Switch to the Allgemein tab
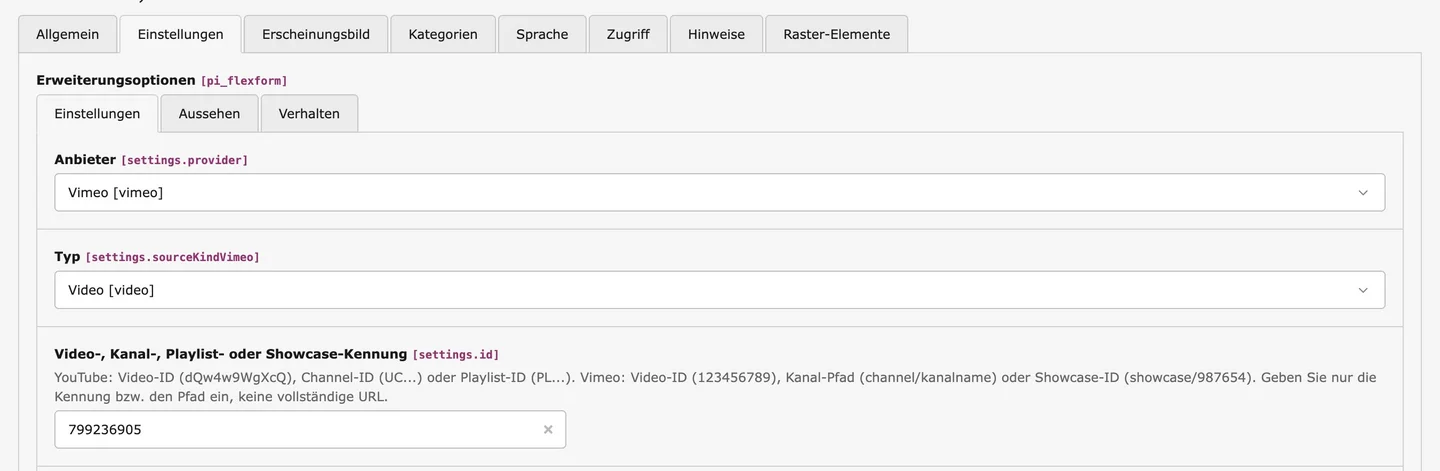 [67, 34]
